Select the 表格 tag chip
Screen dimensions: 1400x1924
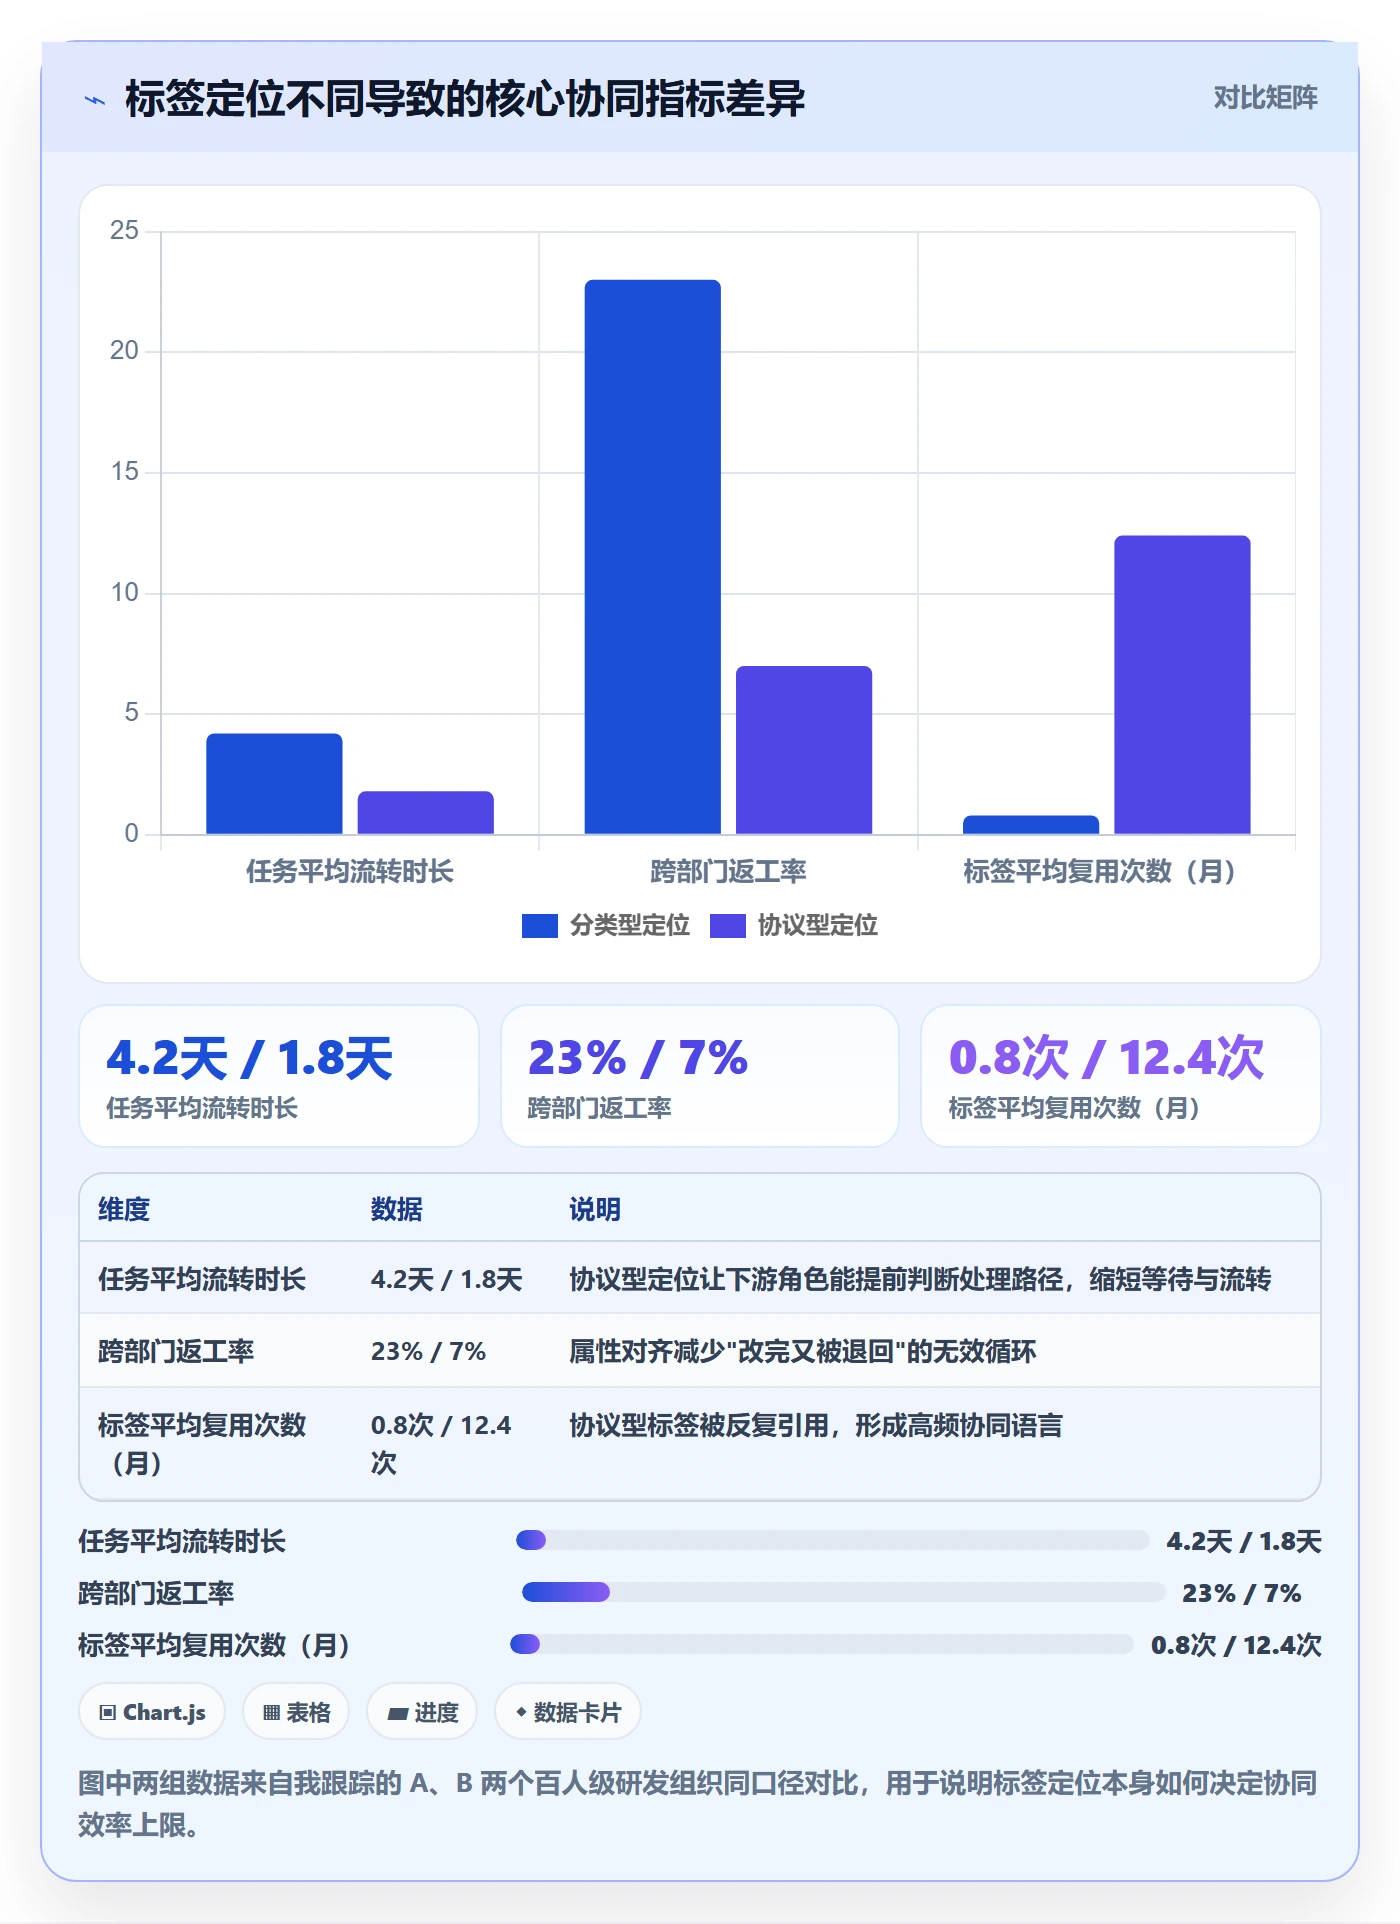296,1712
